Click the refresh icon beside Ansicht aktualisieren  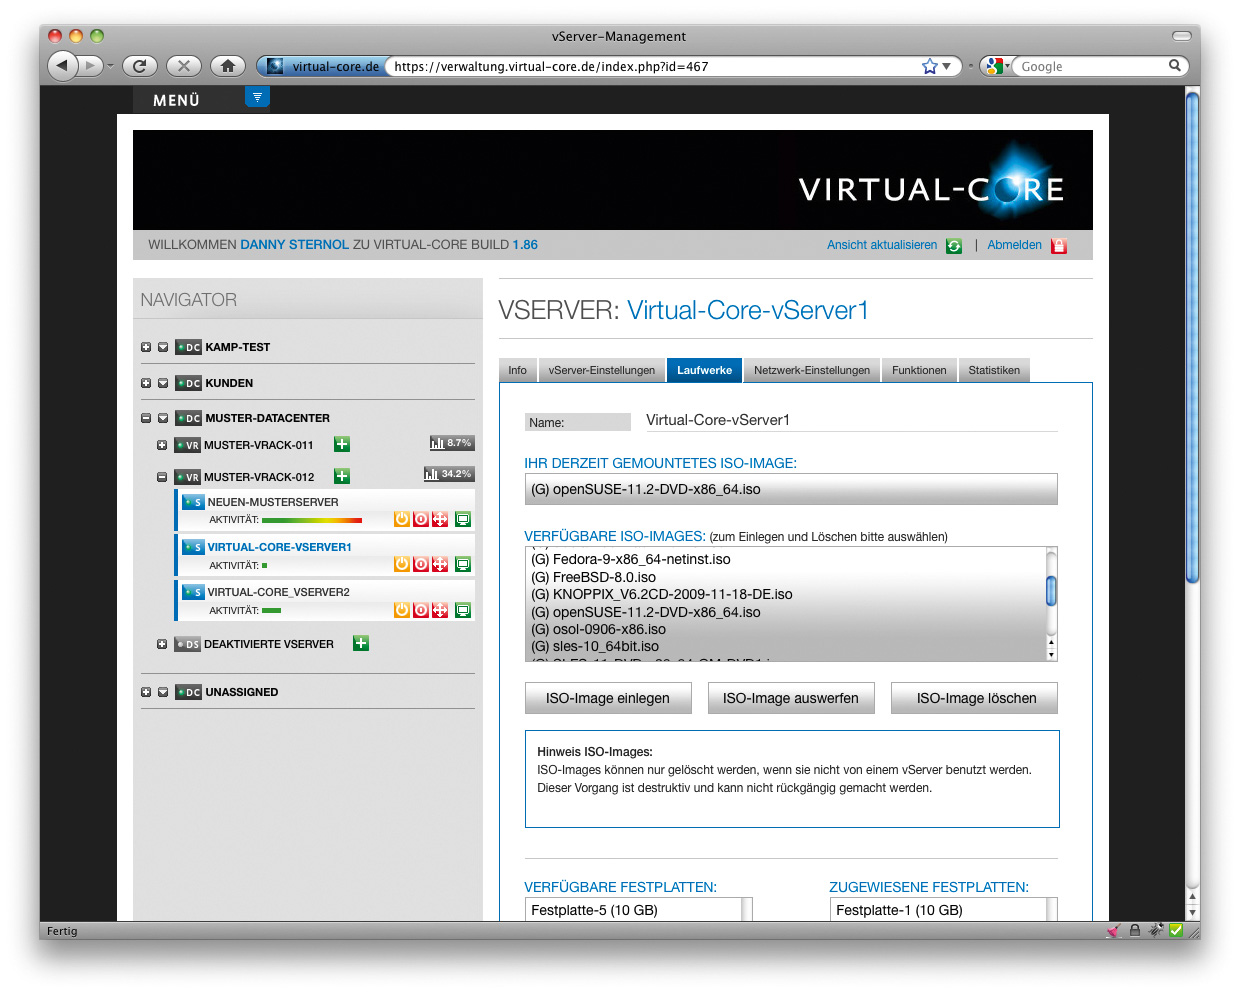pyautogui.click(x=953, y=245)
